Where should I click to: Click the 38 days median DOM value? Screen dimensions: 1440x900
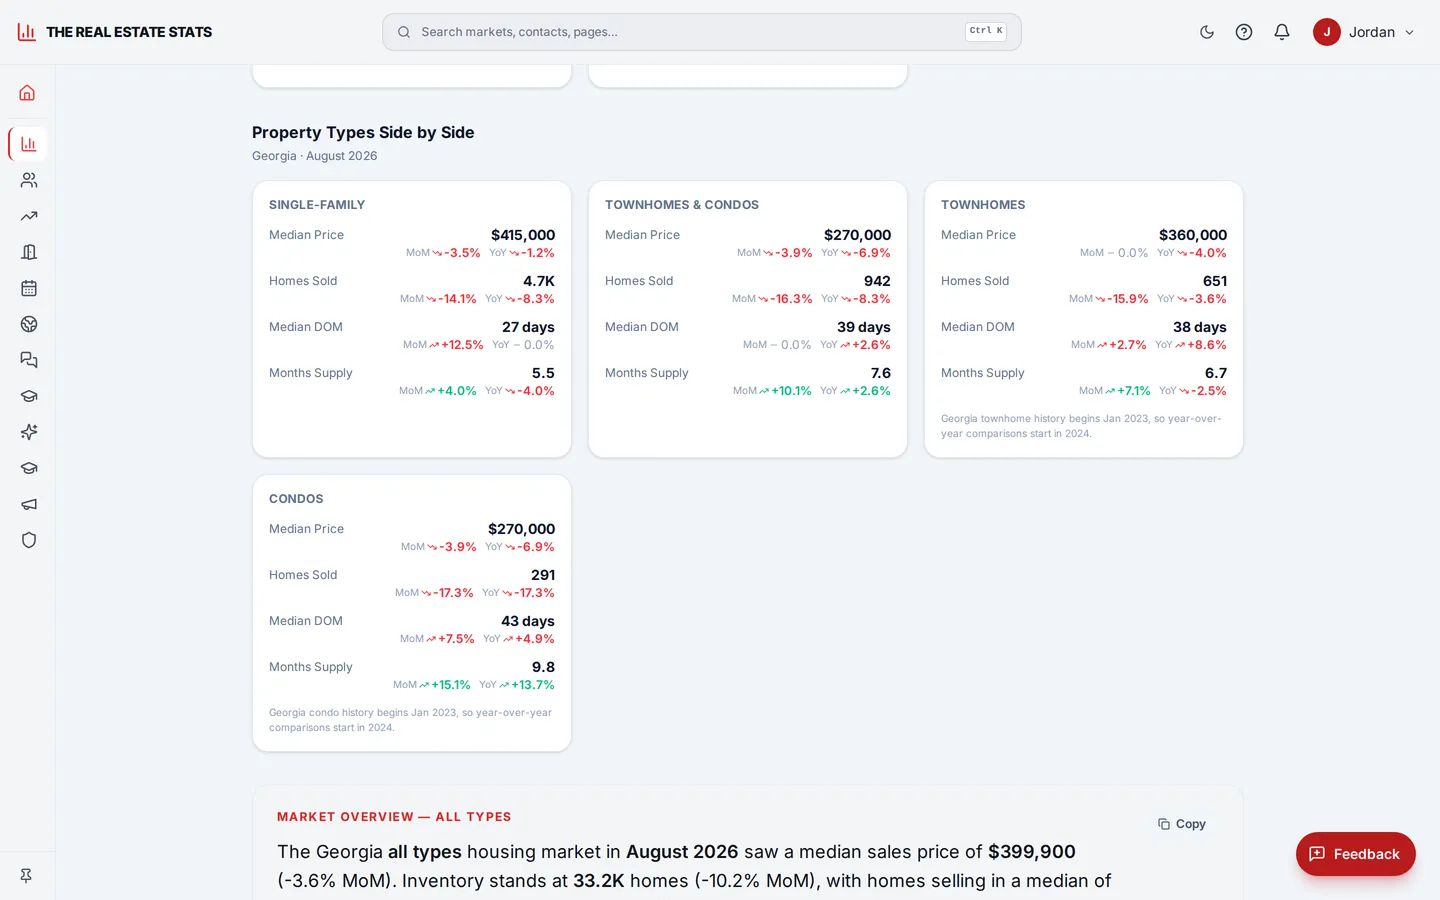1200,327
